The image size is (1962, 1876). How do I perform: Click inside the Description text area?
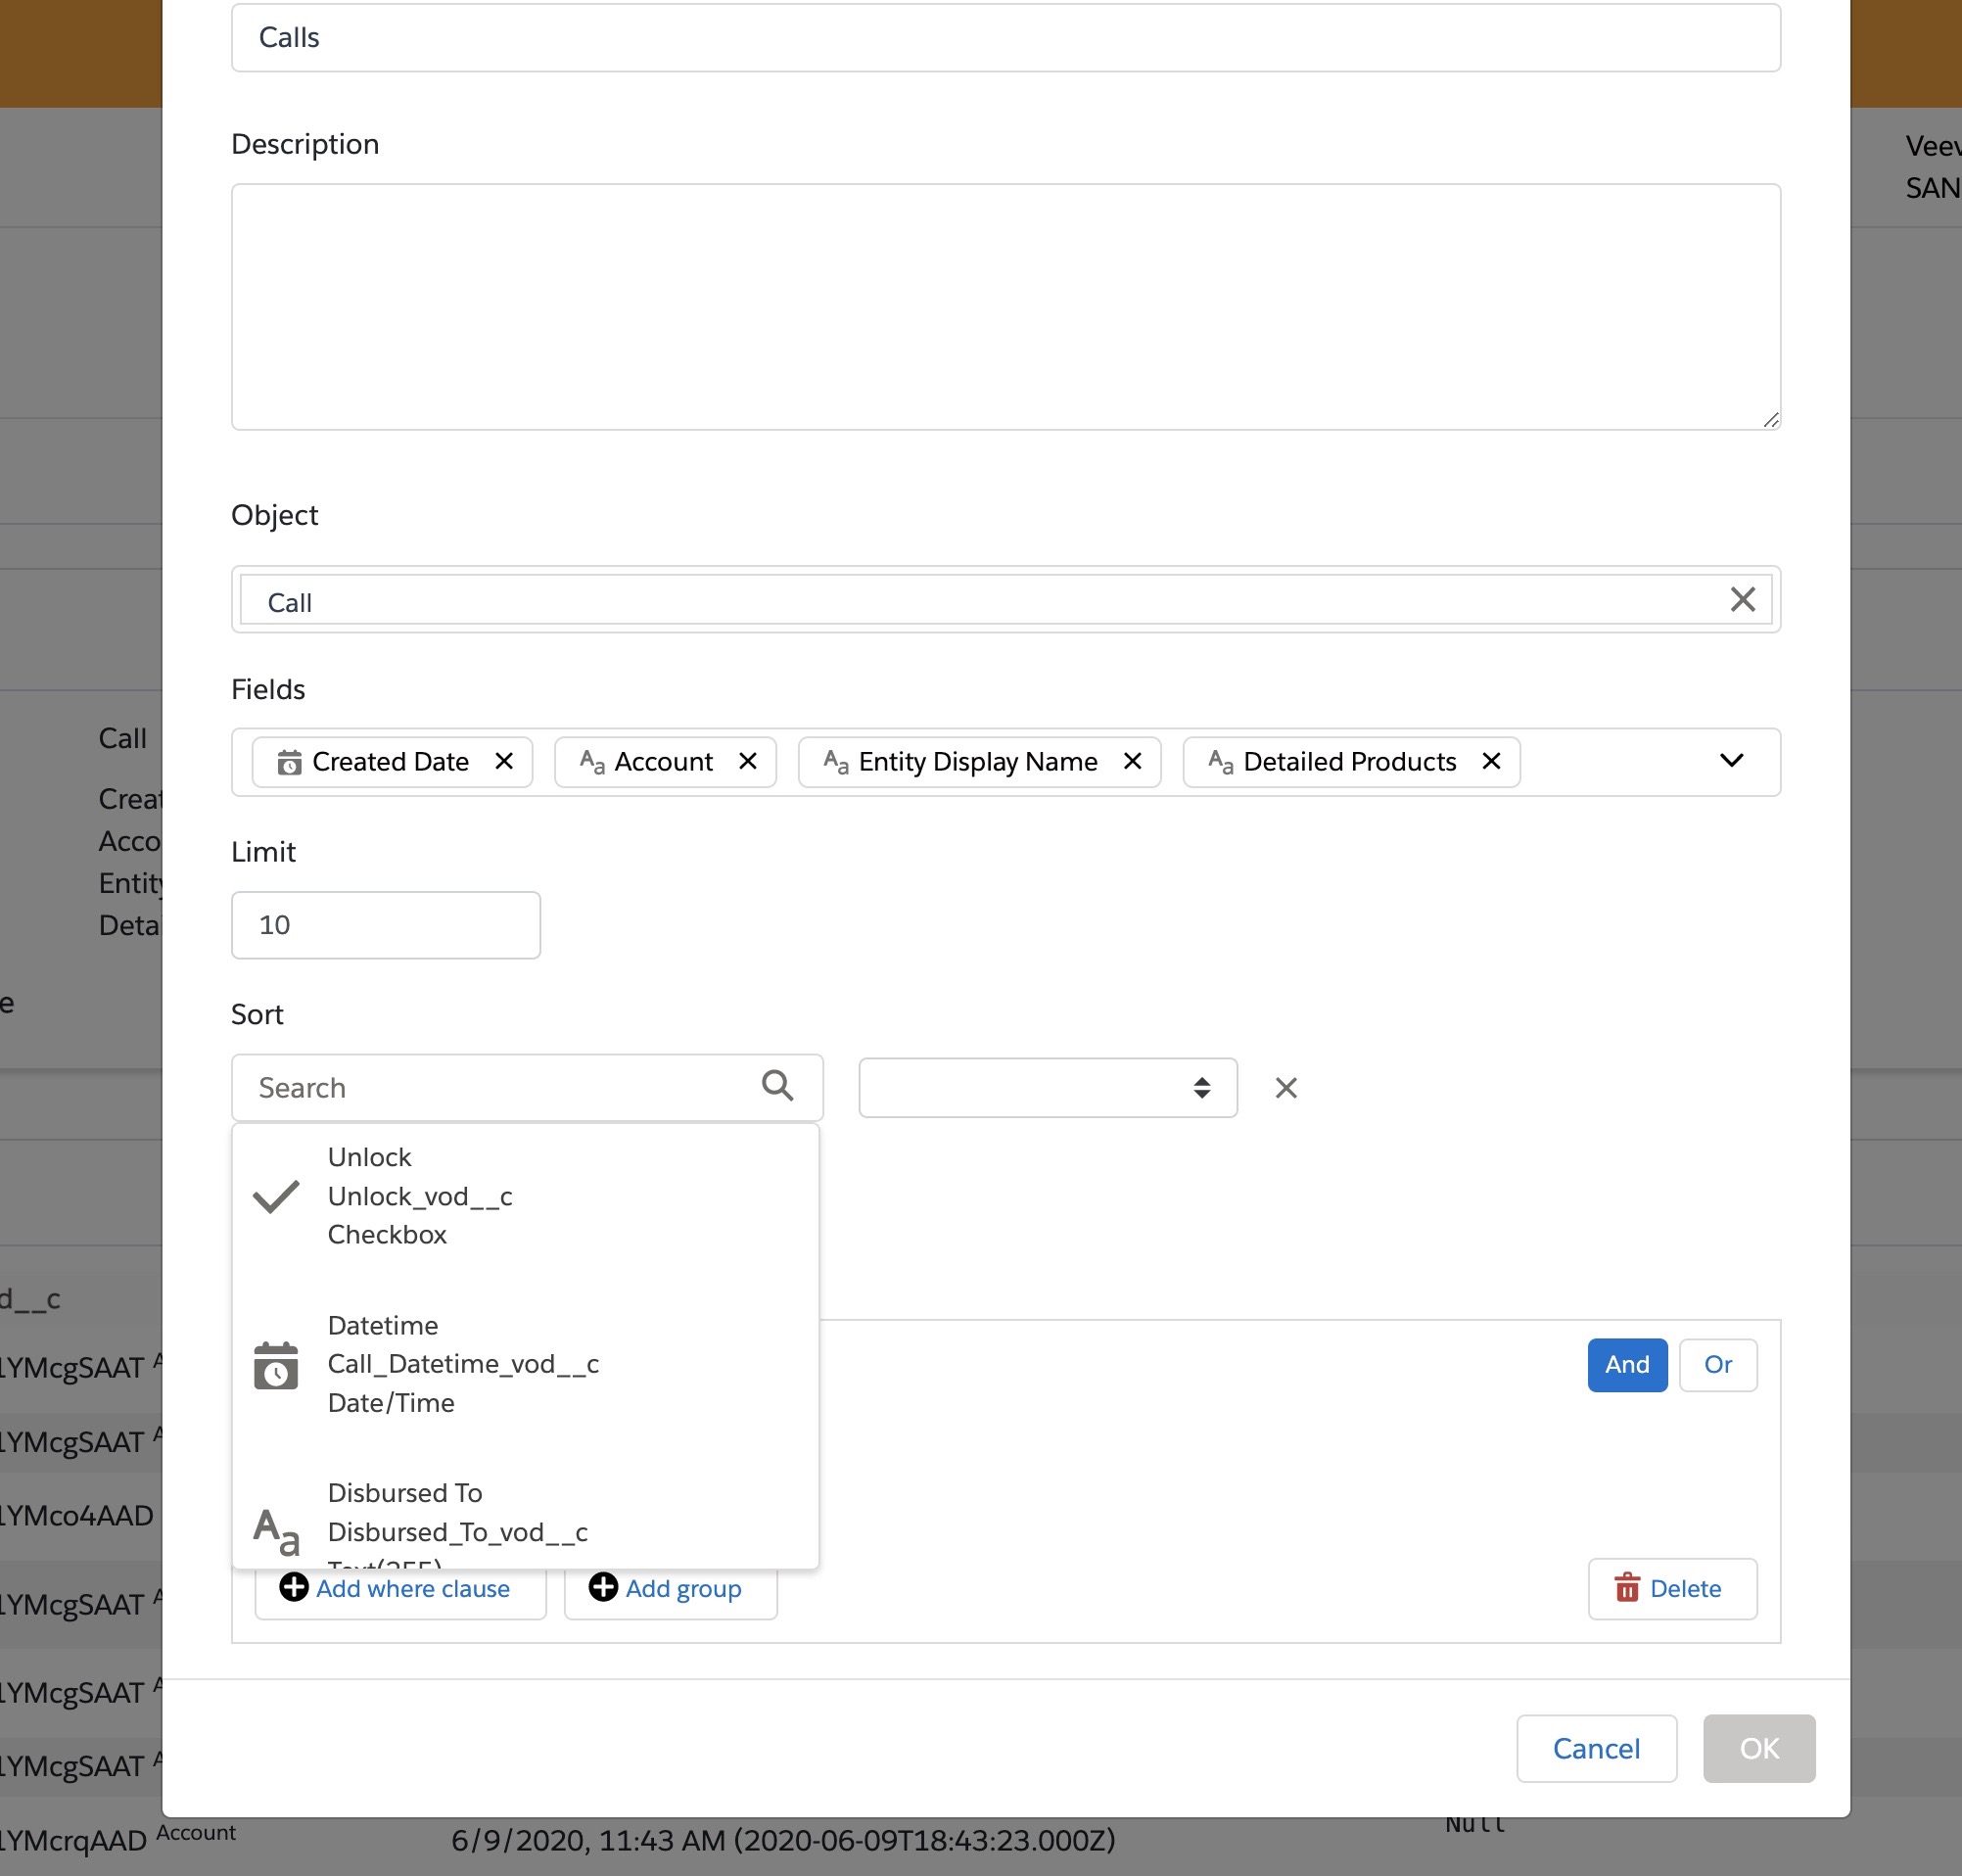[1005, 307]
